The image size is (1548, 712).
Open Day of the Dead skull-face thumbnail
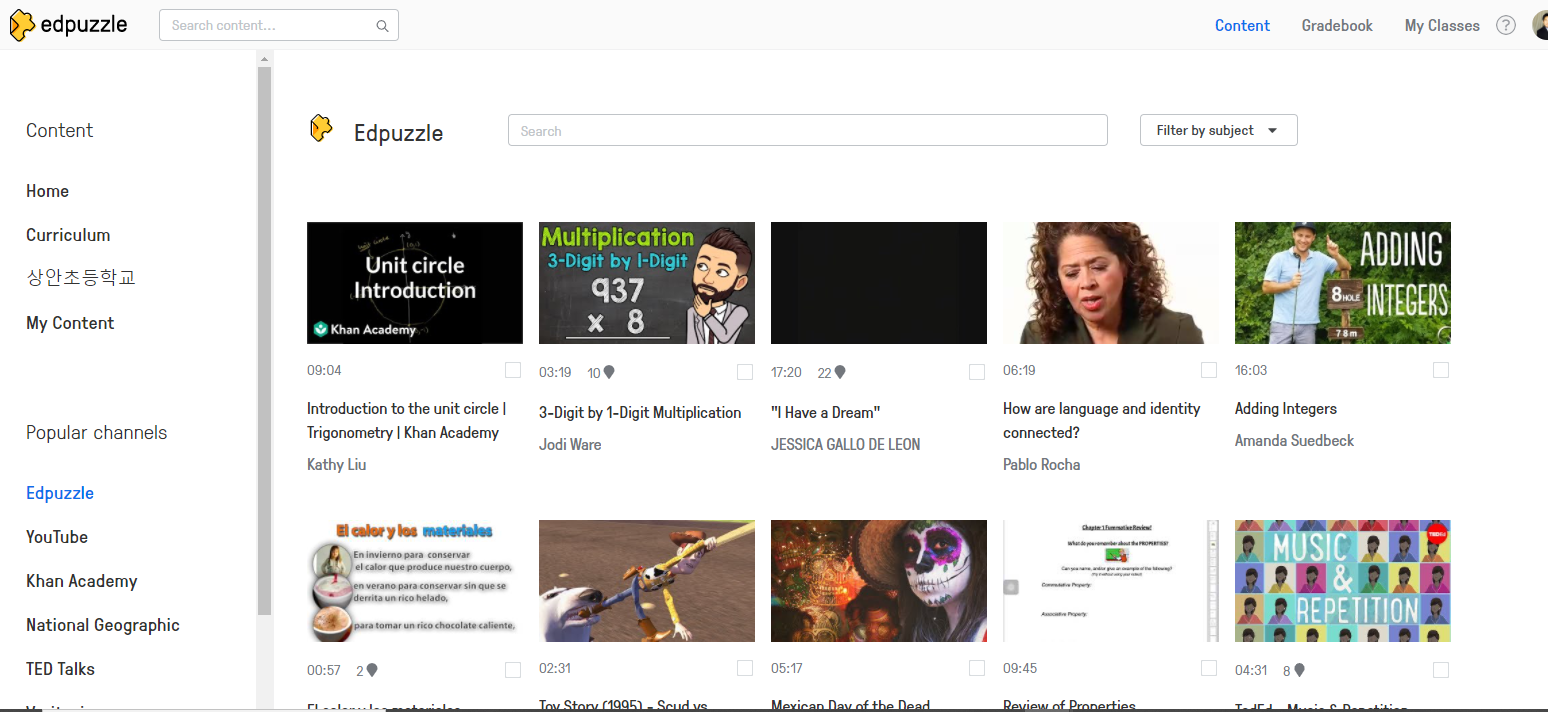pos(879,581)
